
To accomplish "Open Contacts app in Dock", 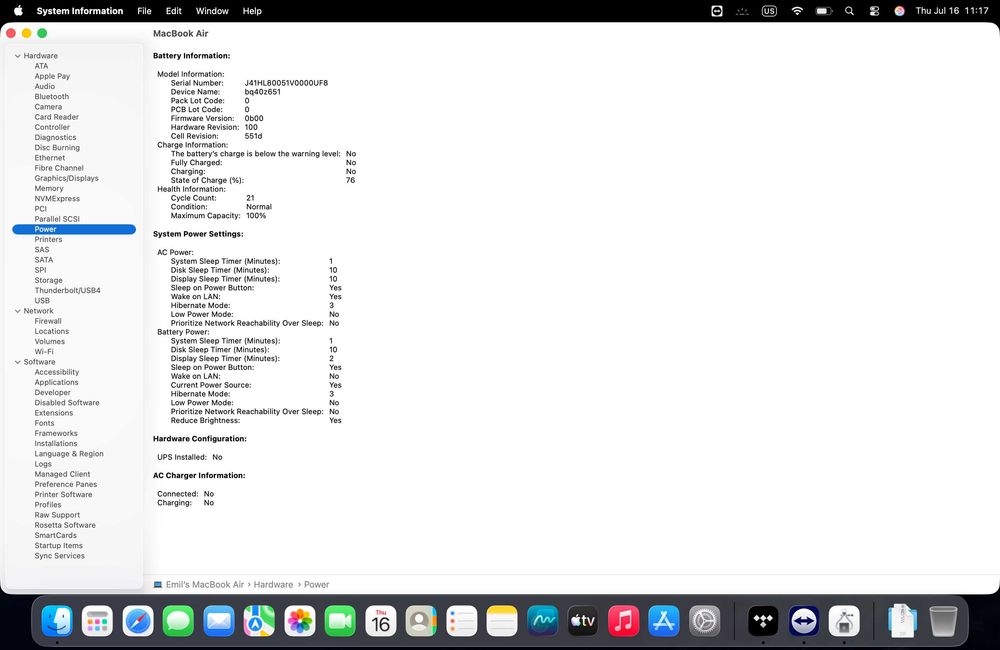I will coord(421,621).
